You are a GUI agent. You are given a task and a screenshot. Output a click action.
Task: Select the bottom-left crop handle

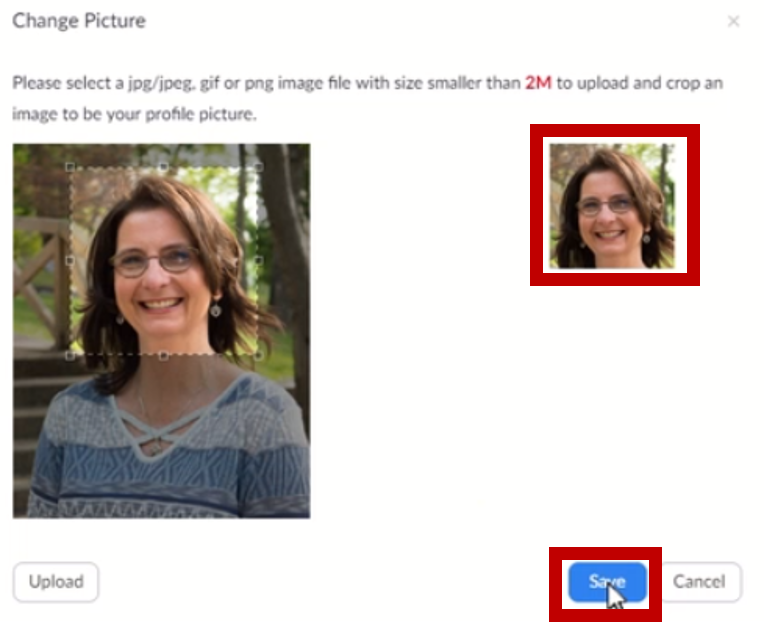[x=70, y=356]
